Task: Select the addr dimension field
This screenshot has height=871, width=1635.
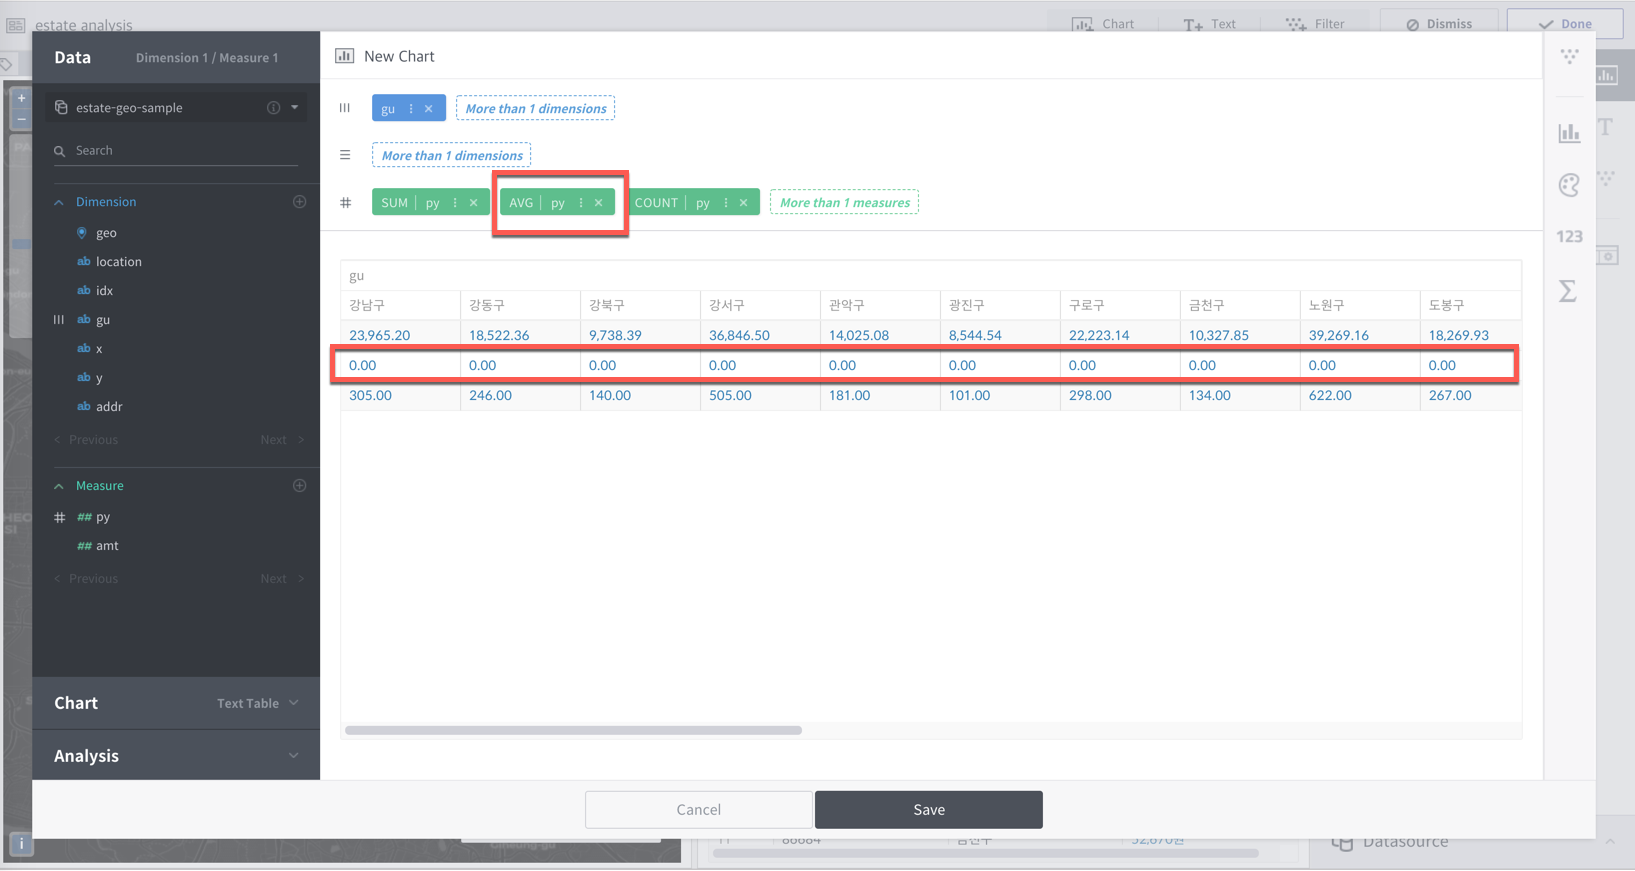Action: 109,406
